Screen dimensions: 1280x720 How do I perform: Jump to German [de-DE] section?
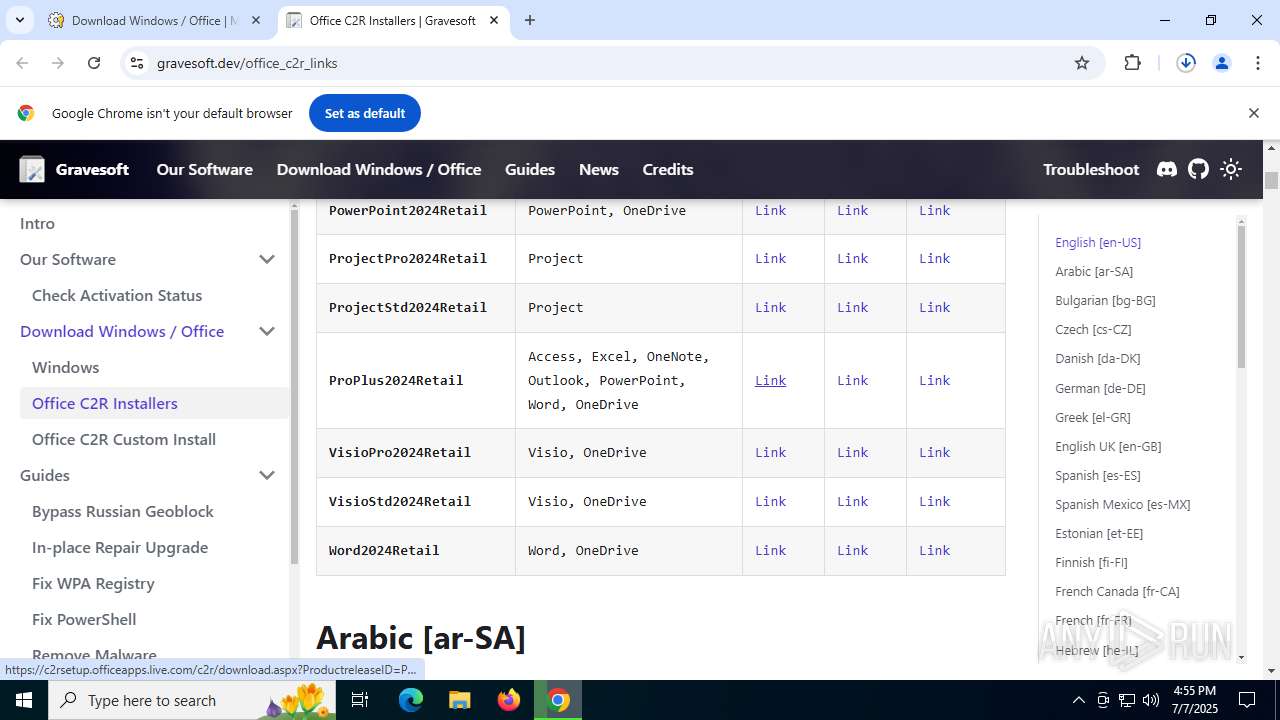(x=1100, y=388)
